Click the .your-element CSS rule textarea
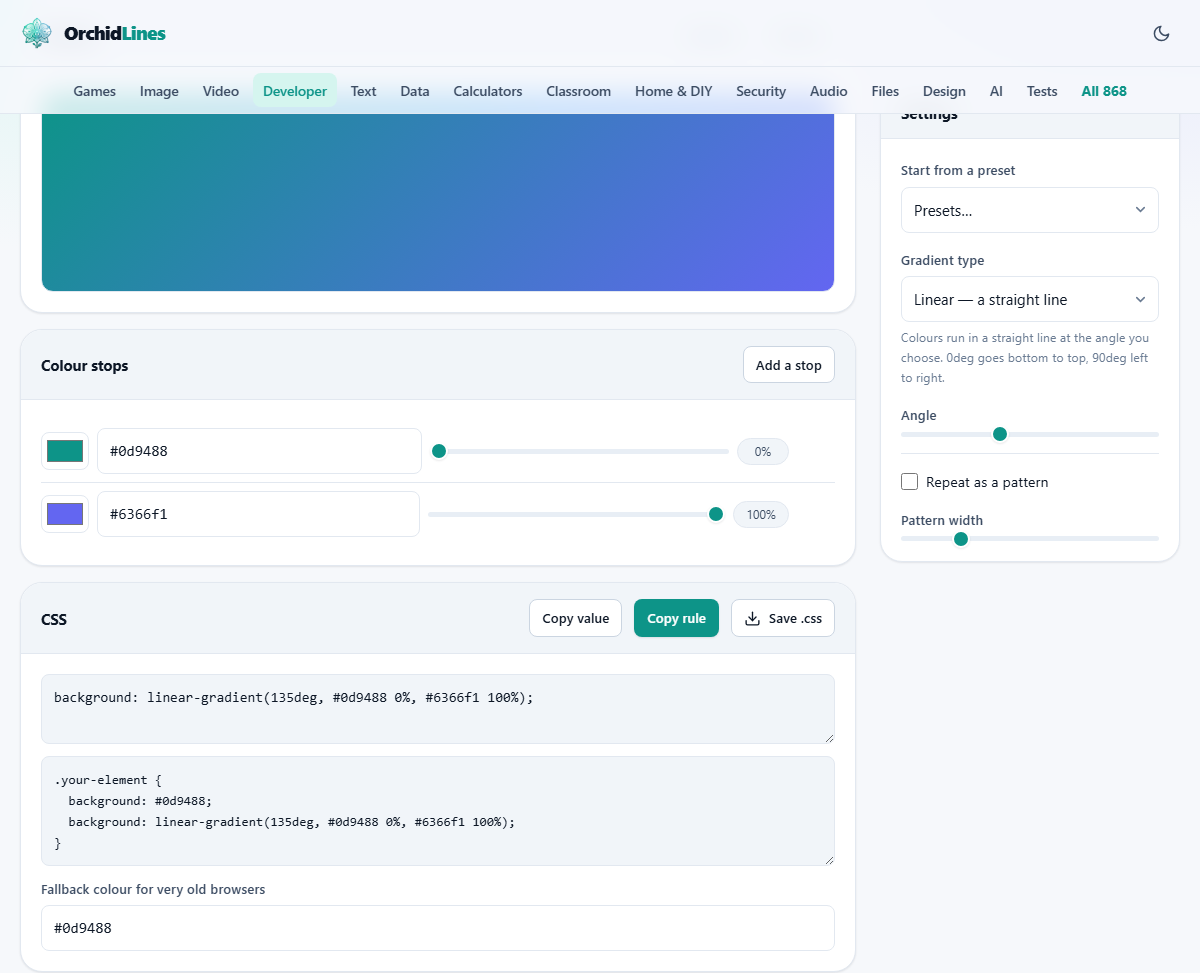 click(x=438, y=811)
